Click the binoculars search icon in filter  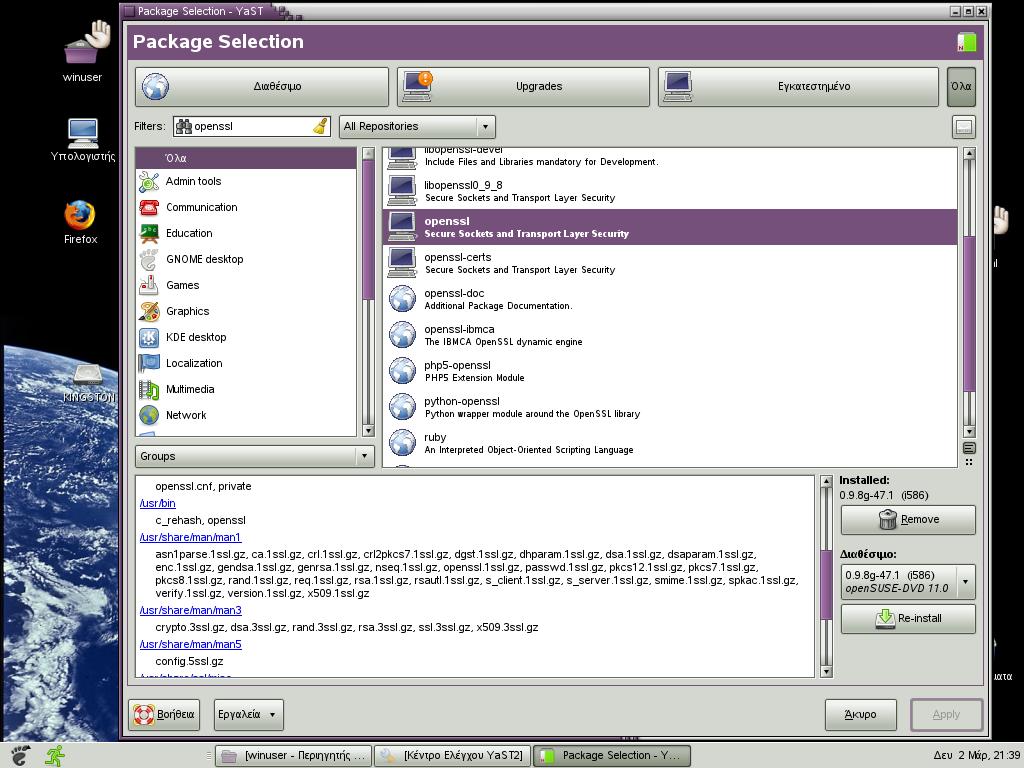(184, 126)
